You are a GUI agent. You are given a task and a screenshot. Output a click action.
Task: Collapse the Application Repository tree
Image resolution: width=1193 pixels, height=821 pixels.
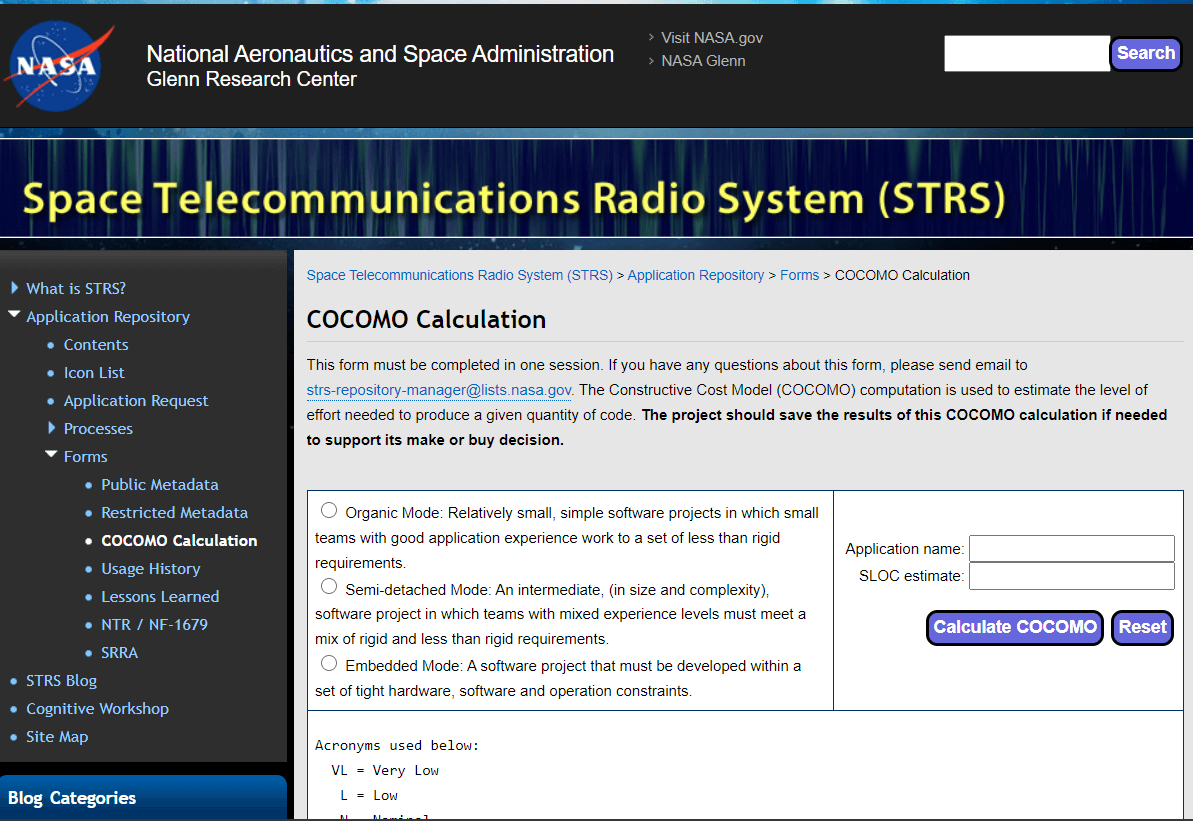14,316
